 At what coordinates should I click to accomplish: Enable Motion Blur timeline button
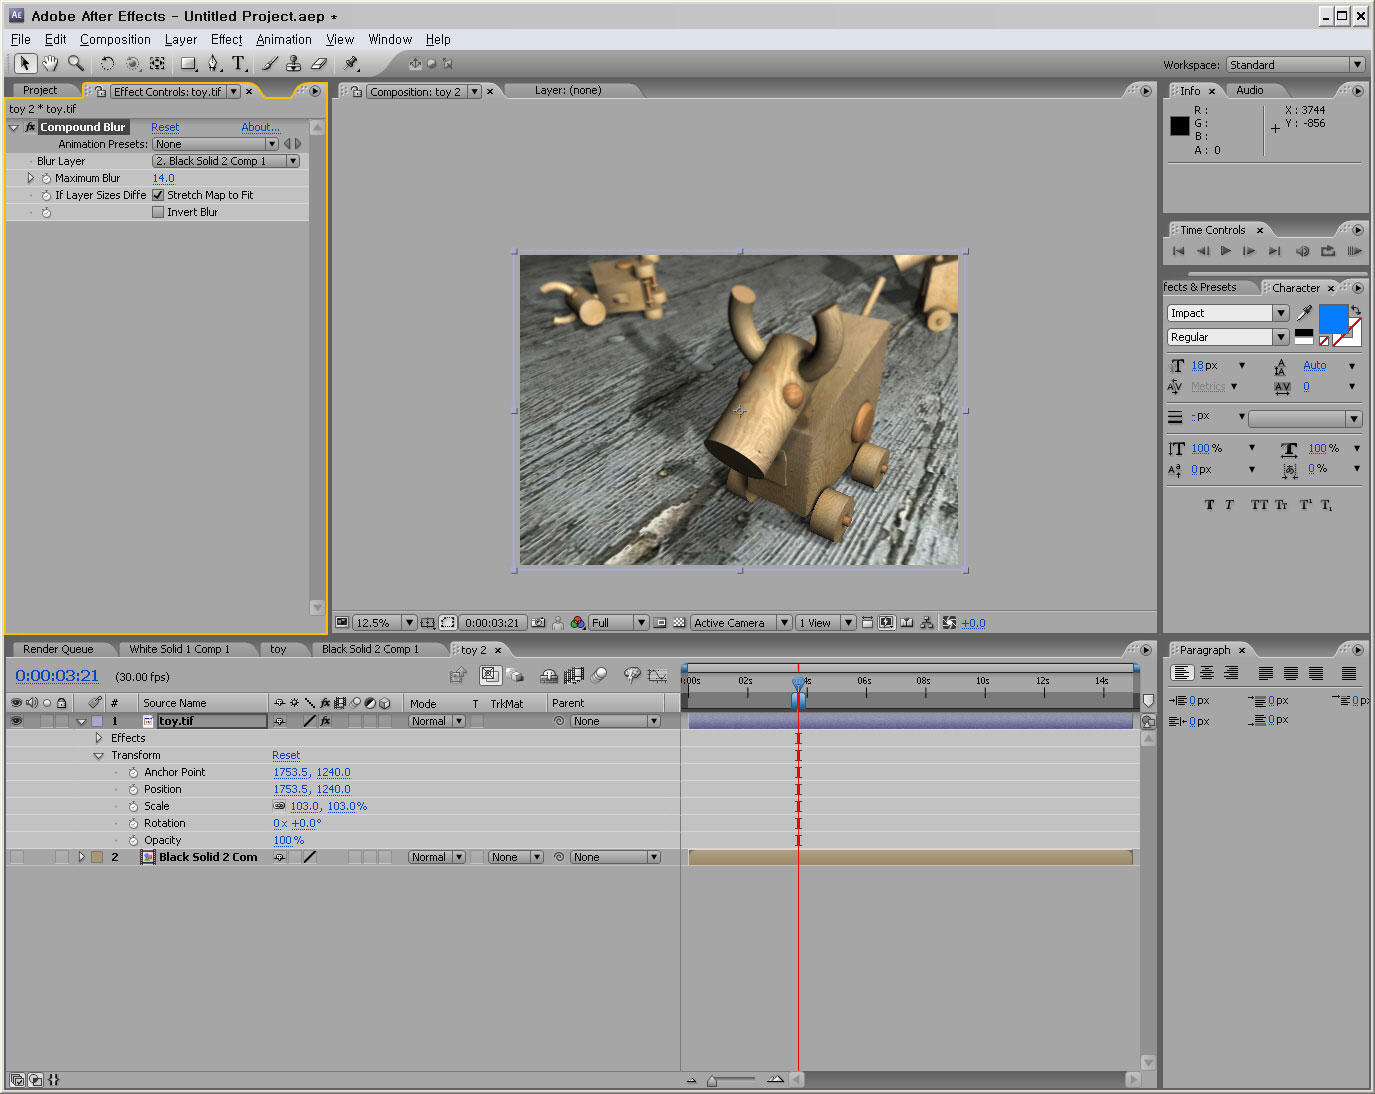pyautogui.click(x=599, y=675)
